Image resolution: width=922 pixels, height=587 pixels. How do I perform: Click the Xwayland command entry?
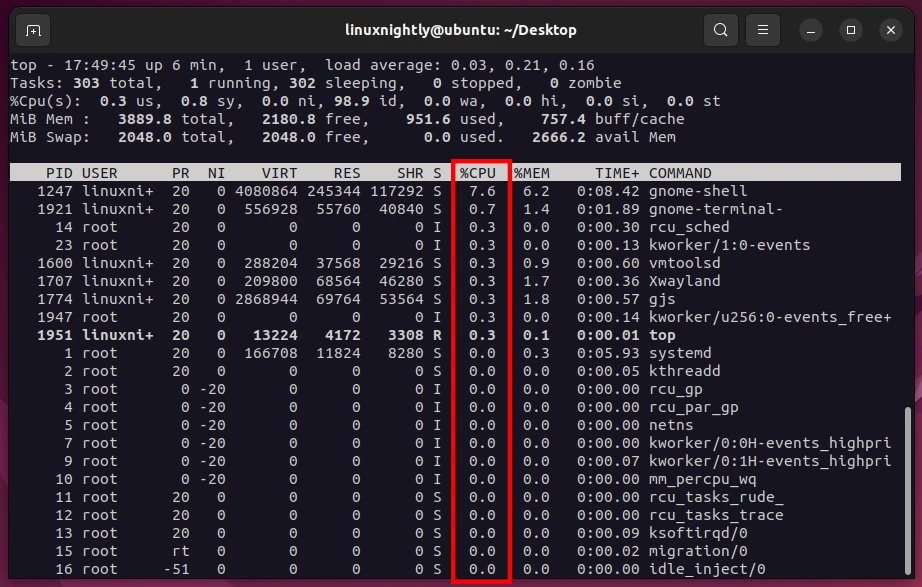[684, 281]
